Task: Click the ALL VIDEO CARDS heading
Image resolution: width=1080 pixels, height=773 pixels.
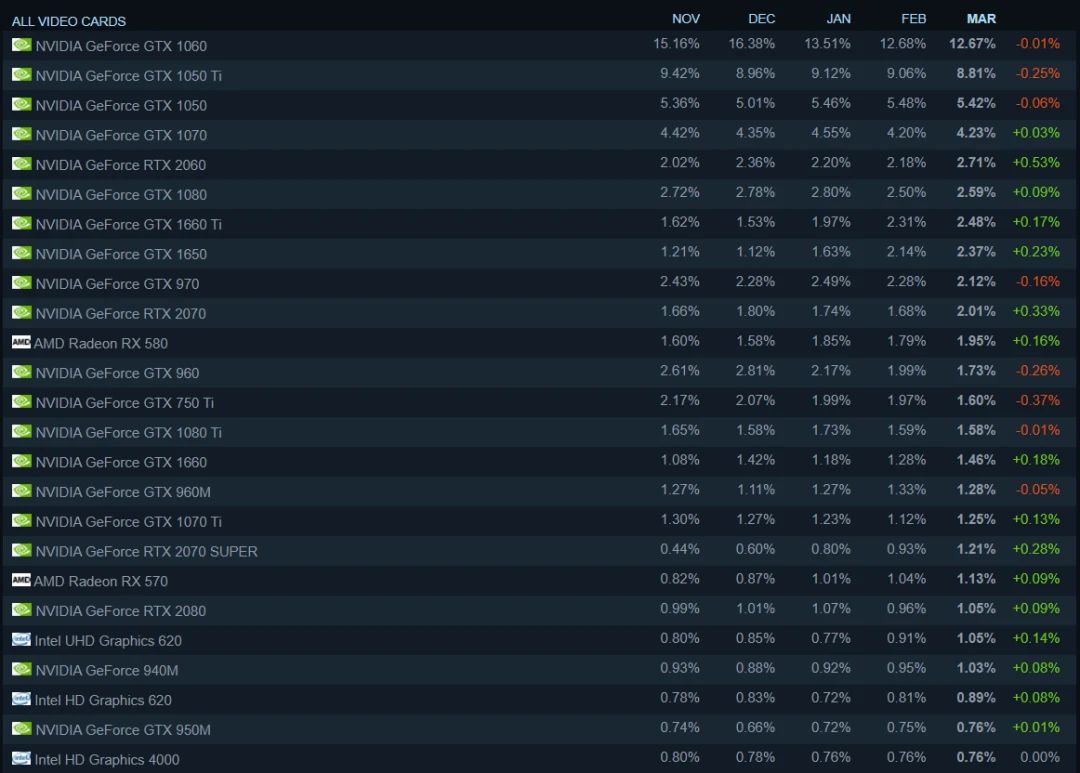Action: point(69,21)
